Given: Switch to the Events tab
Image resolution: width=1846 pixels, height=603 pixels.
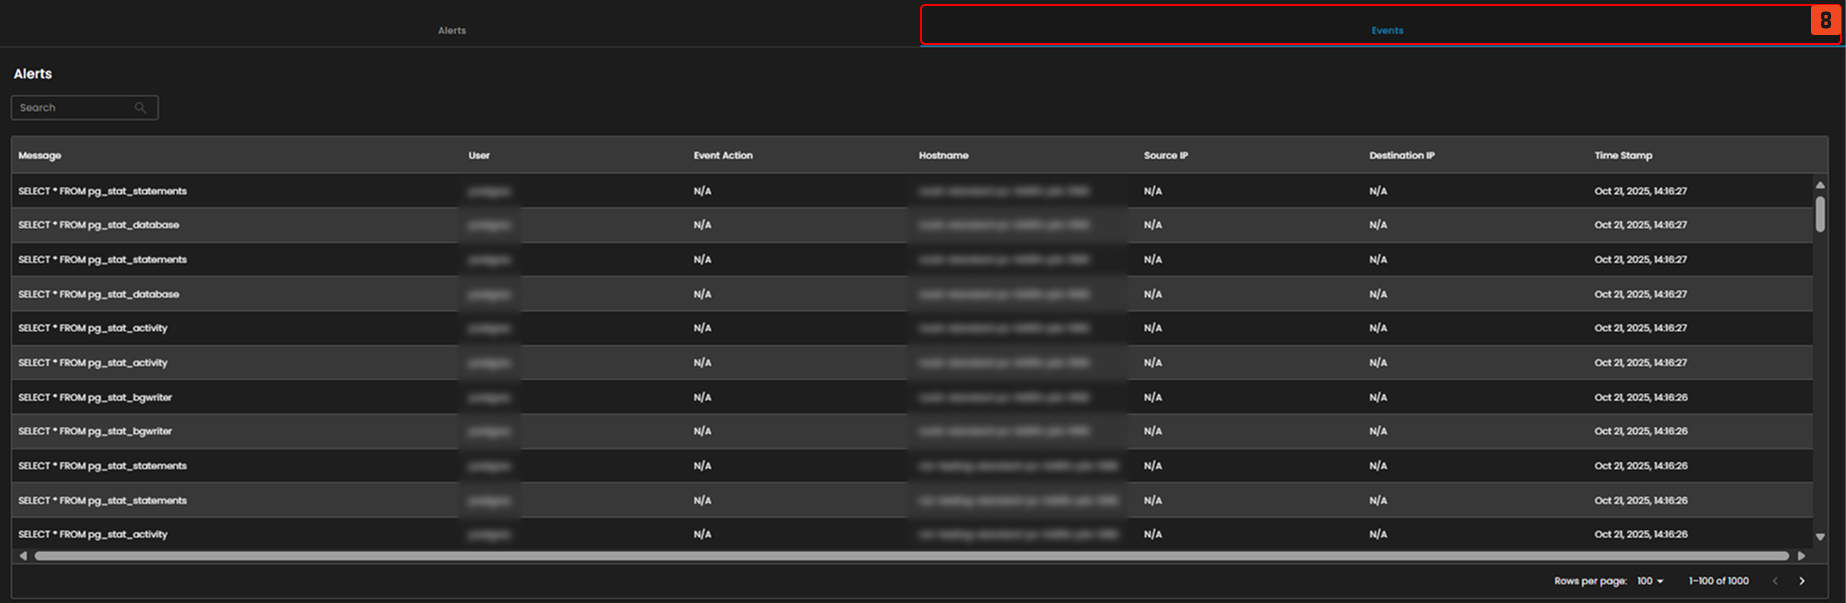Looking at the screenshot, I should (x=1386, y=31).
